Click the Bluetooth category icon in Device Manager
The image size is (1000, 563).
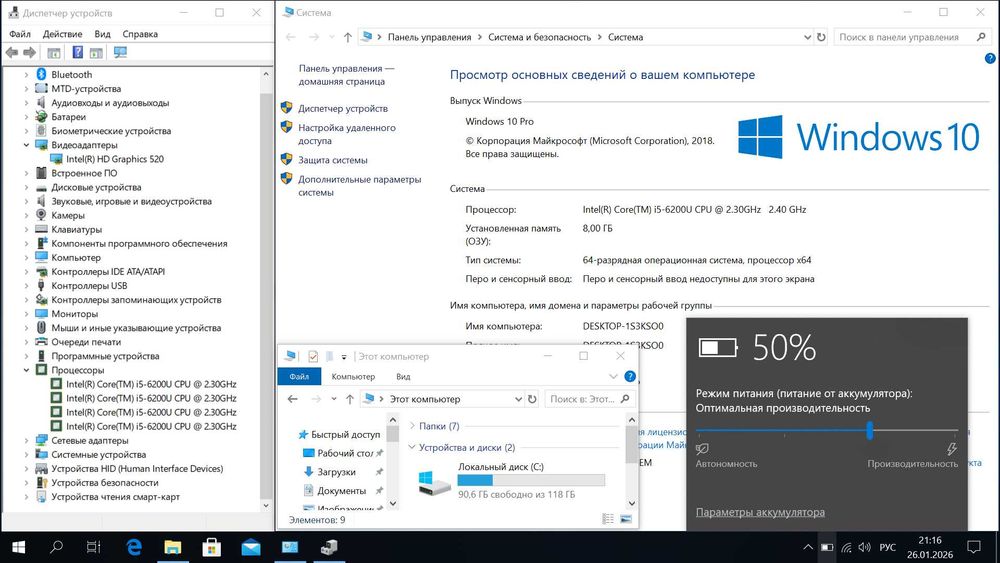coord(41,75)
